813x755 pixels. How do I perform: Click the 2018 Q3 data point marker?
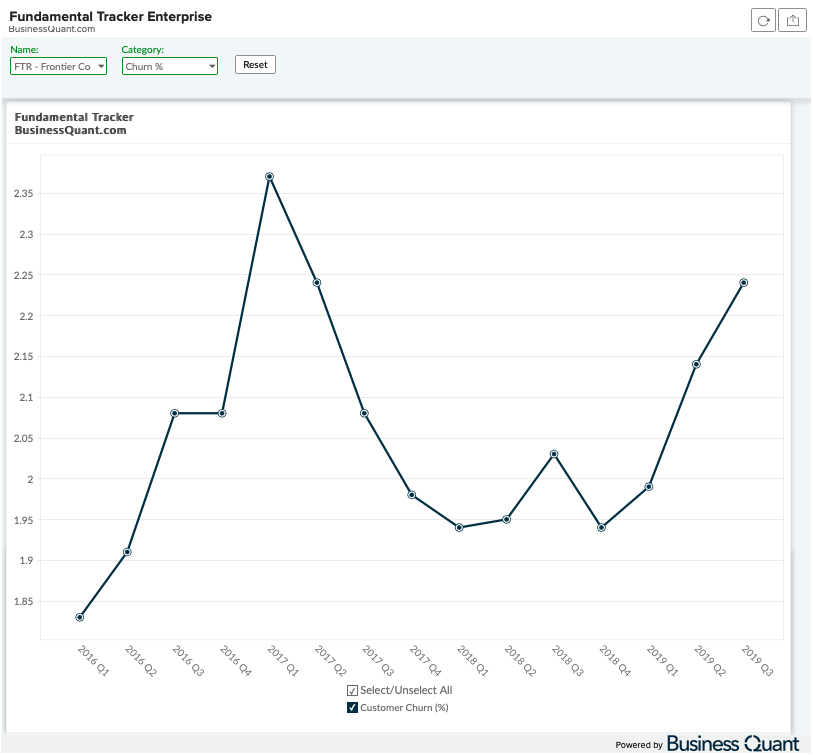(x=554, y=454)
